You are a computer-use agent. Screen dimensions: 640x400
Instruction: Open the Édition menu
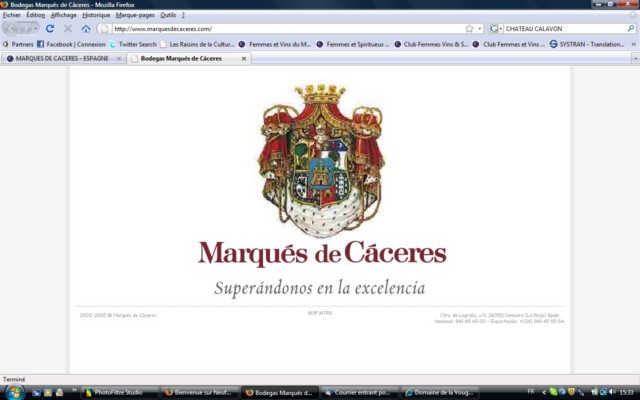[x=36, y=15]
